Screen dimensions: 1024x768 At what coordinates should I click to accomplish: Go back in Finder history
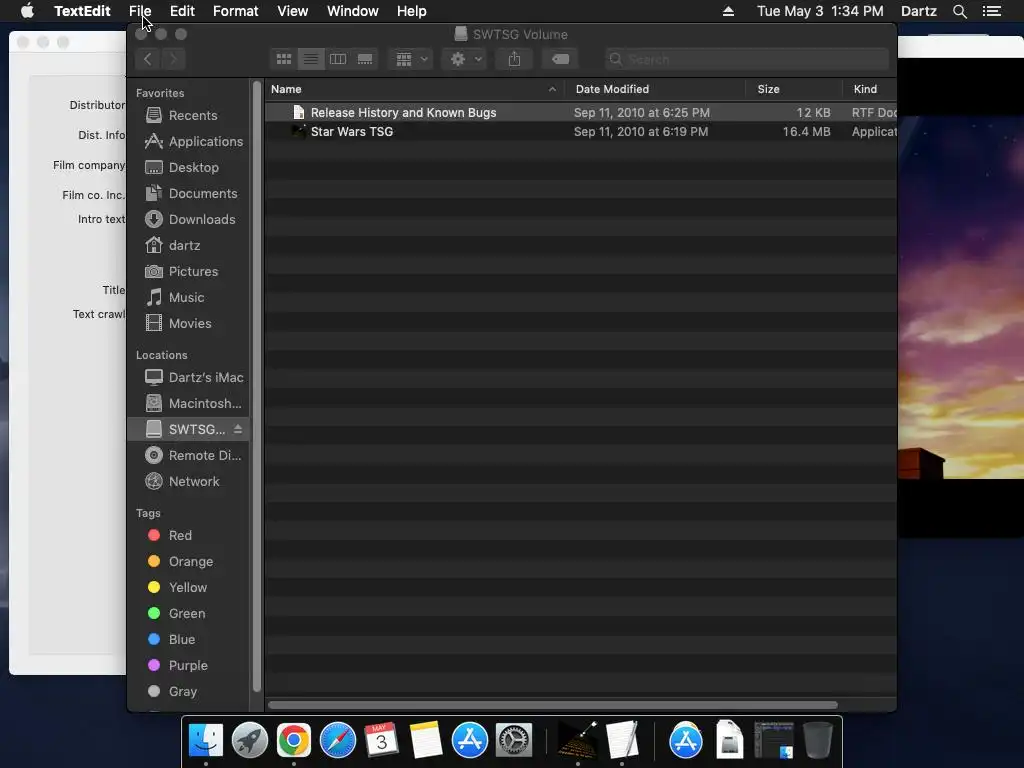click(x=148, y=59)
